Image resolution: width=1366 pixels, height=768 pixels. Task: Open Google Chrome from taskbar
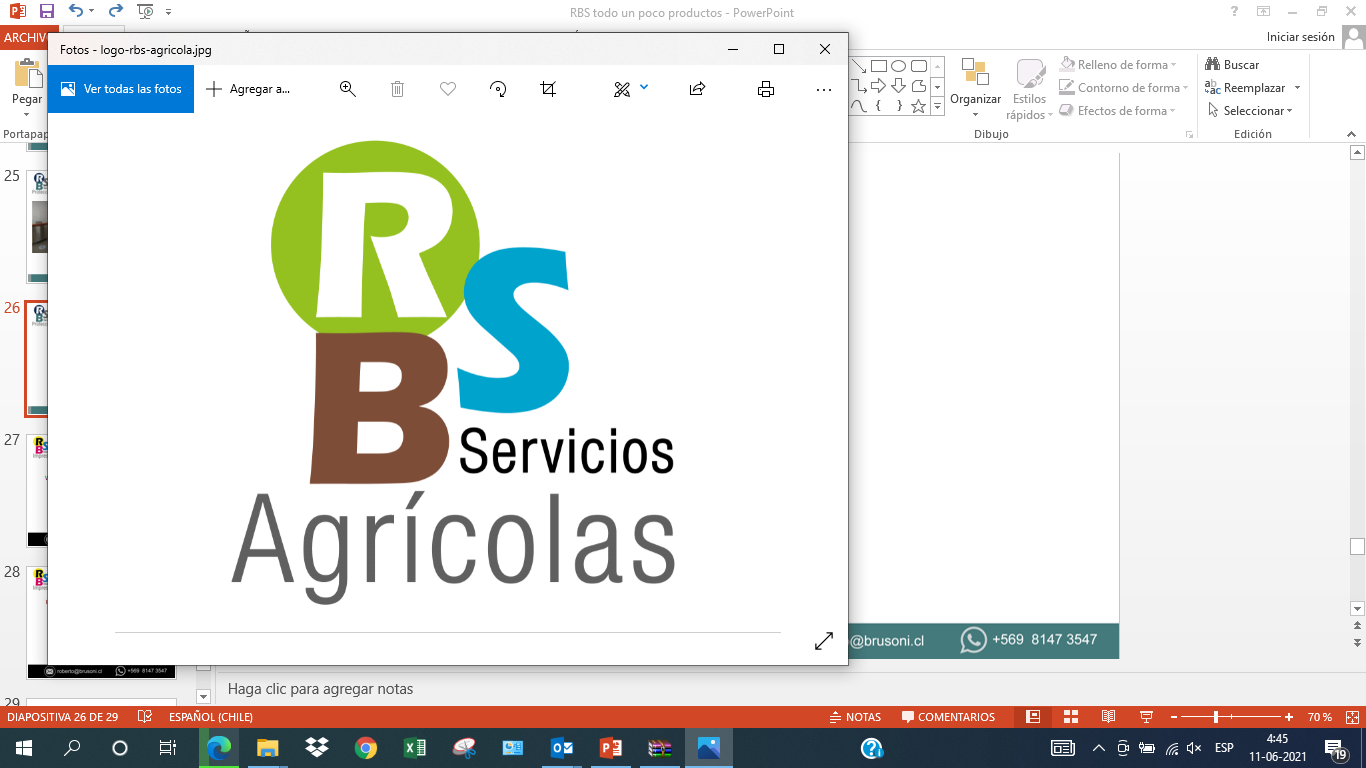click(366, 748)
